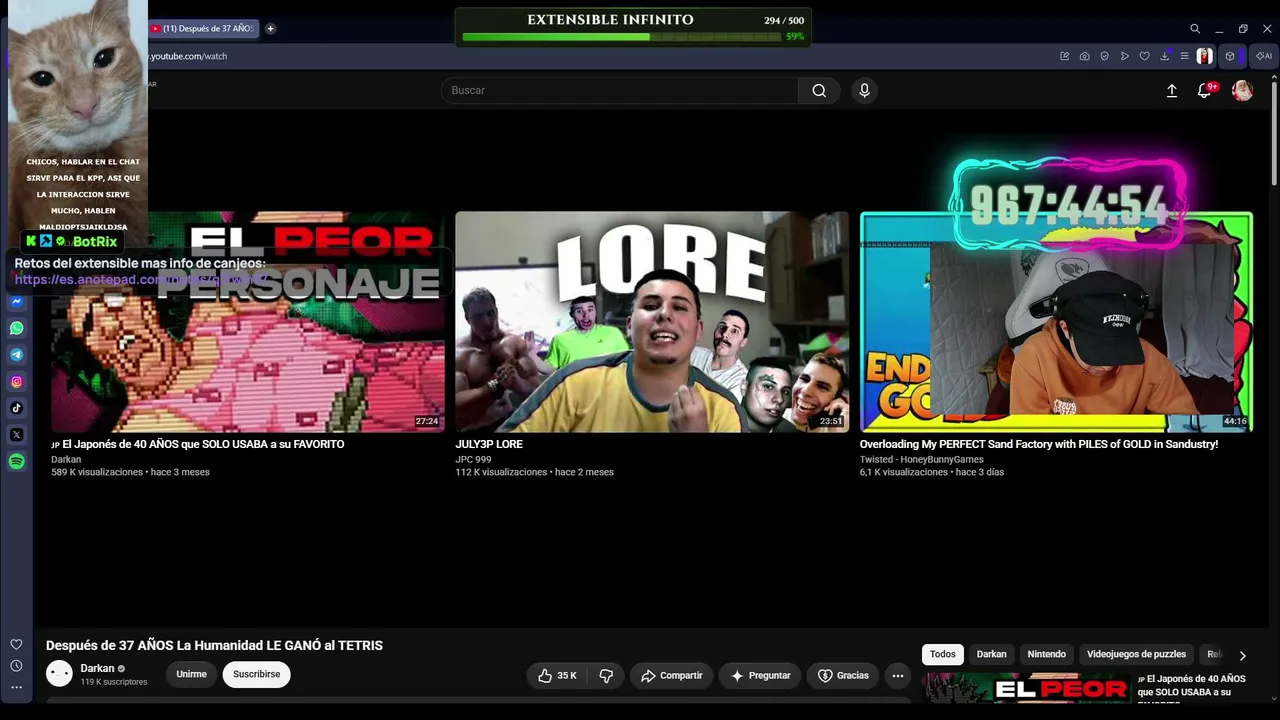Open the sidebar three-dots more options
The height and width of the screenshot is (720, 1280).
(x=16, y=687)
